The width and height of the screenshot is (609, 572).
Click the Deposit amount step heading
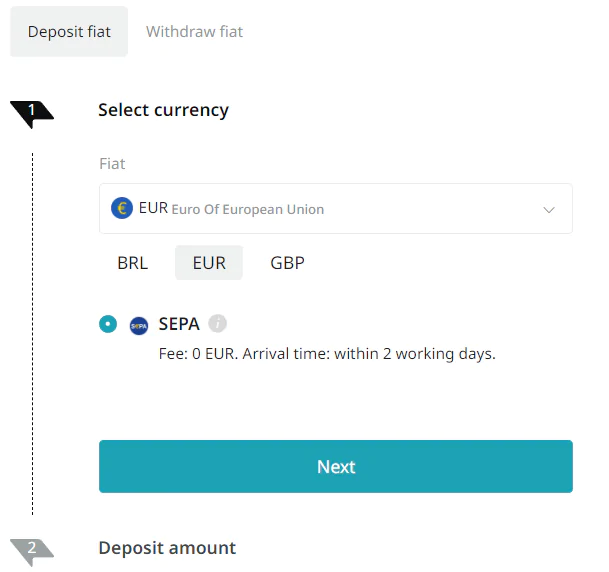[x=167, y=548]
